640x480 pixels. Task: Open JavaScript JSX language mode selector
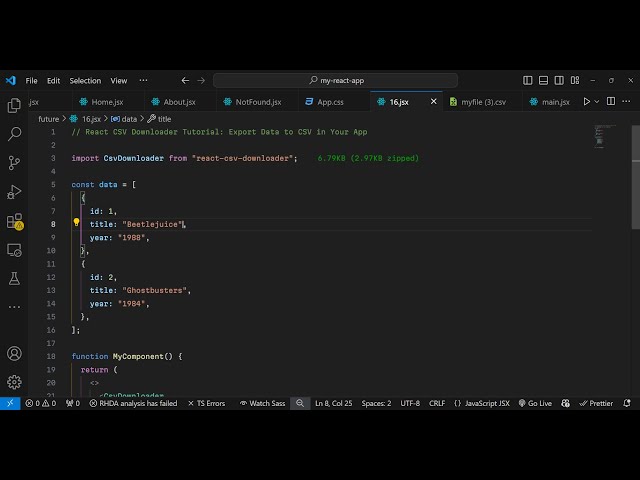coord(482,403)
